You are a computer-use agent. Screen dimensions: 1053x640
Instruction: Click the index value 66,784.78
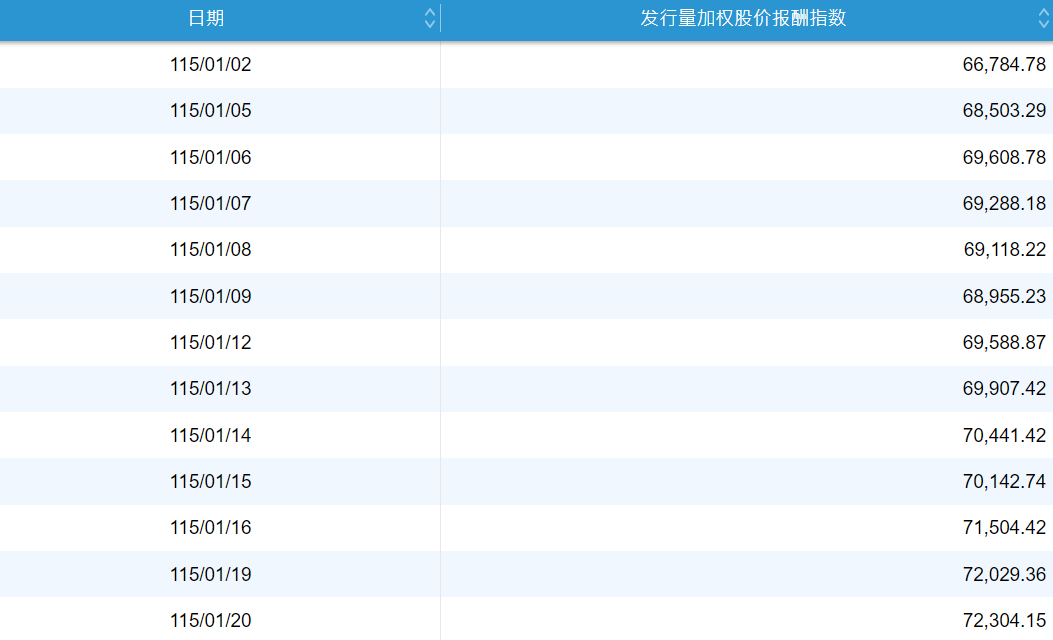[1004, 65]
